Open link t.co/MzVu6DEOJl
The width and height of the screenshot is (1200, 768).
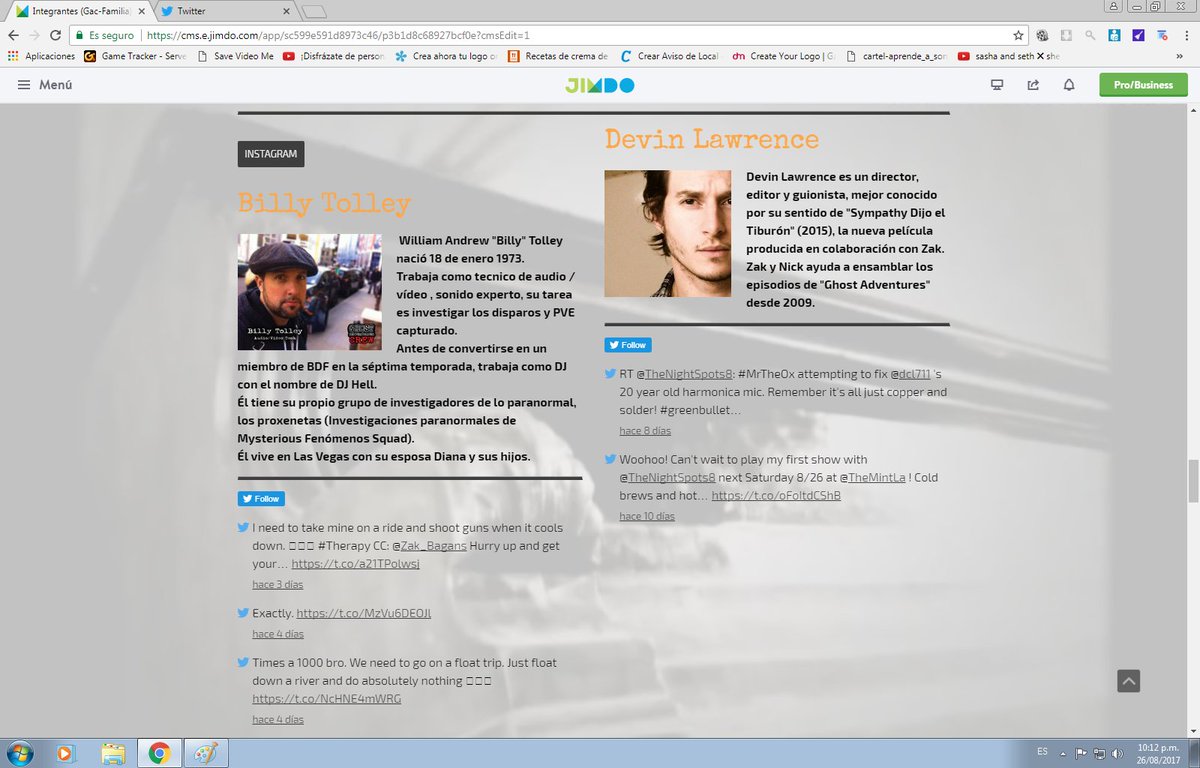(364, 613)
